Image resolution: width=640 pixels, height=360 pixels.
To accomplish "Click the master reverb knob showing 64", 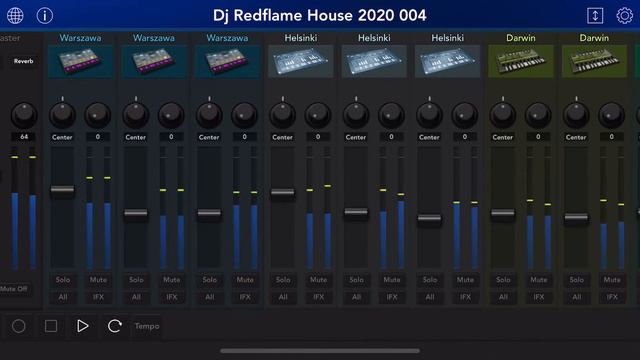I will pos(24,116).
